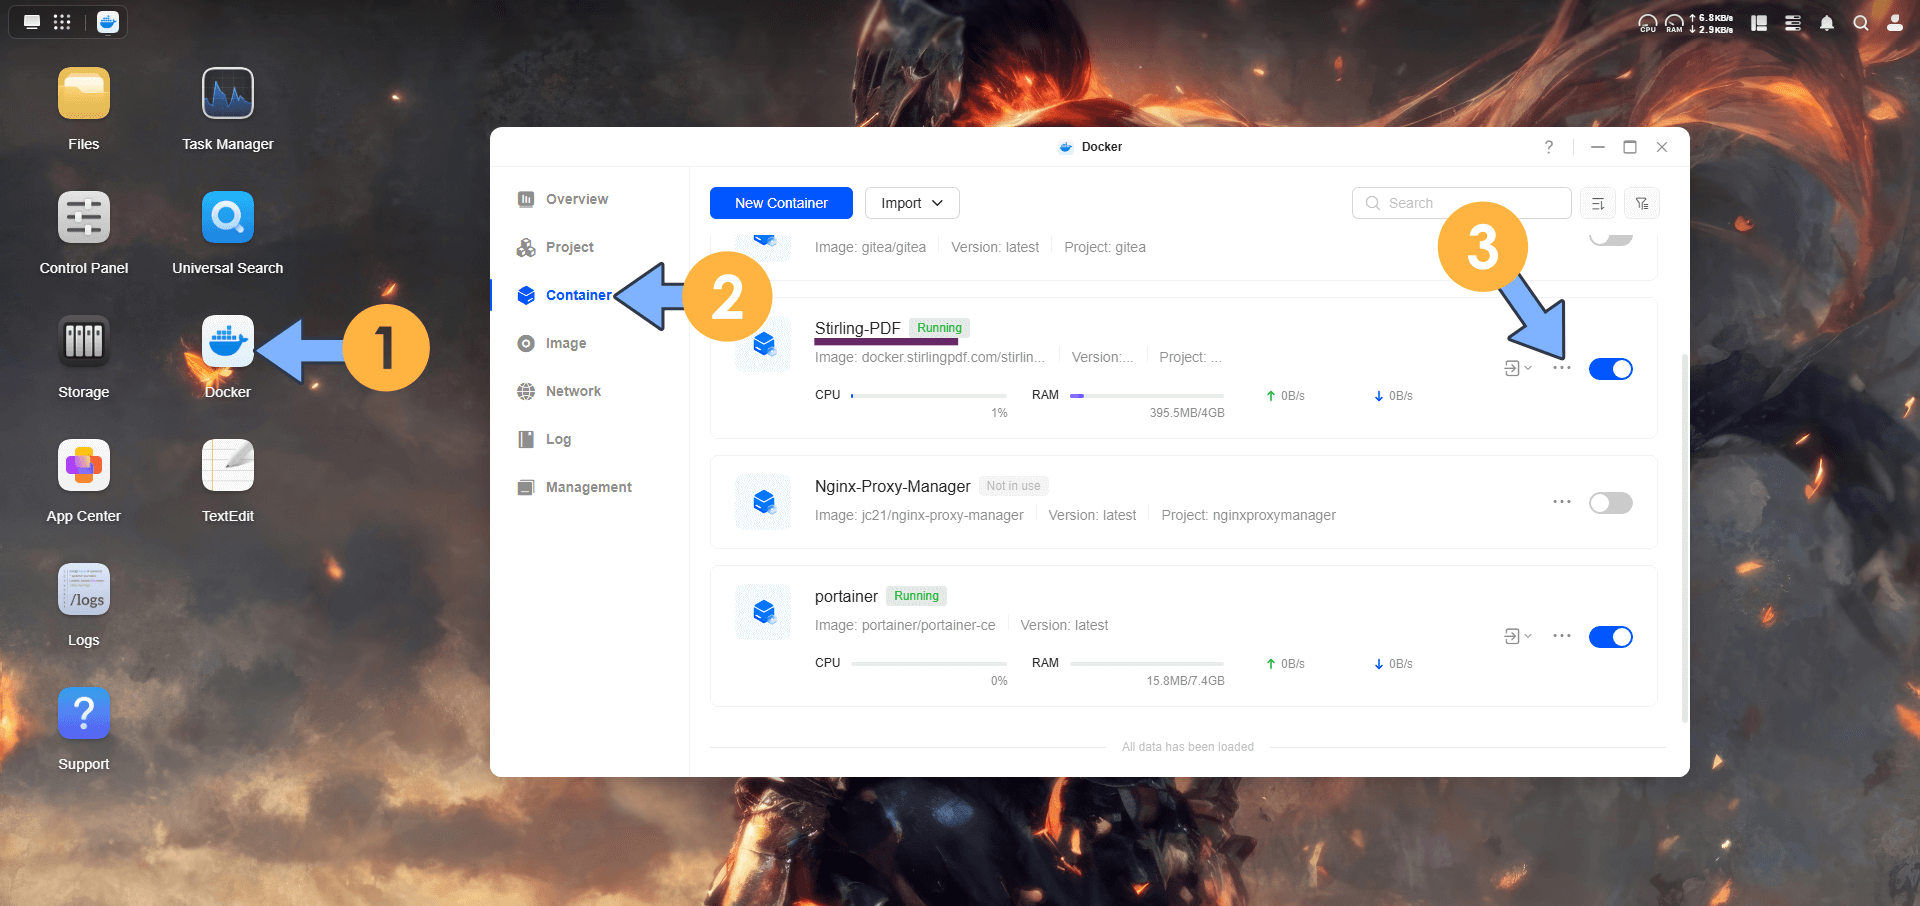
Task: Open the Support desktop icon
Action: 84,714
